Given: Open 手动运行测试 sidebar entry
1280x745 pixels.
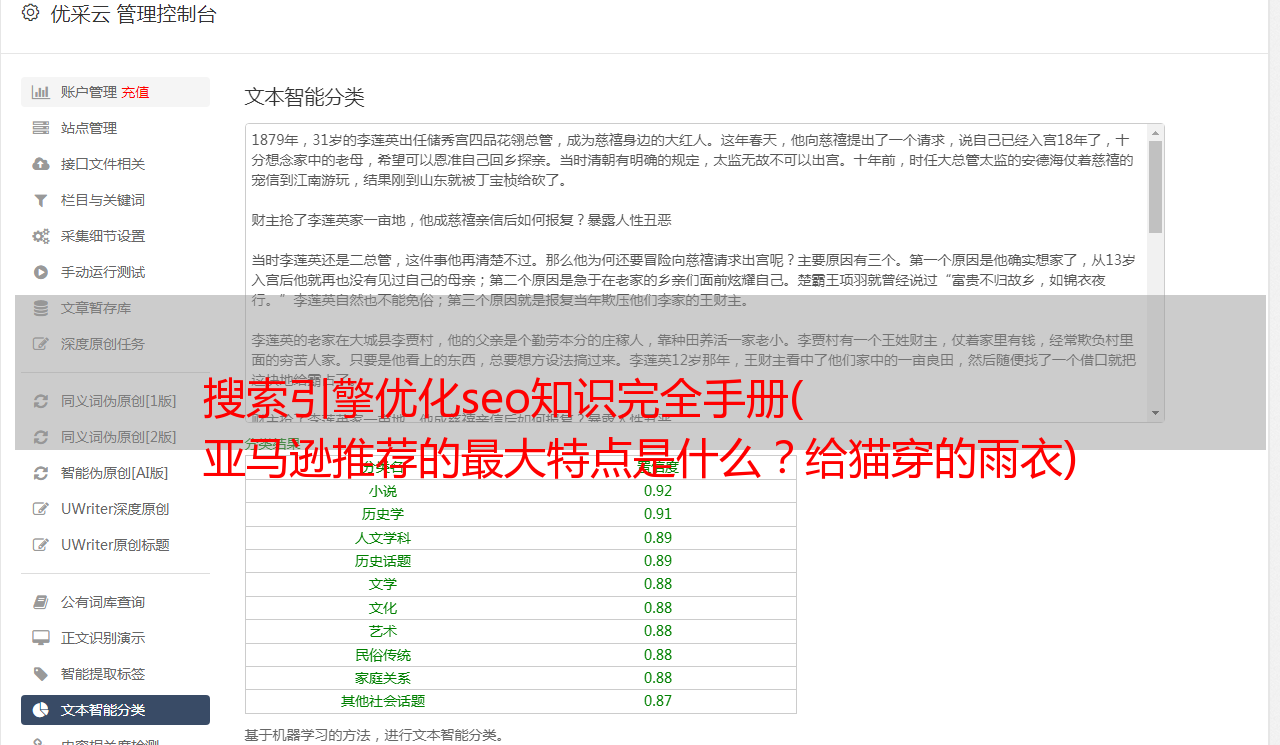Looking at the screenshot, I should tap(115, 272).
